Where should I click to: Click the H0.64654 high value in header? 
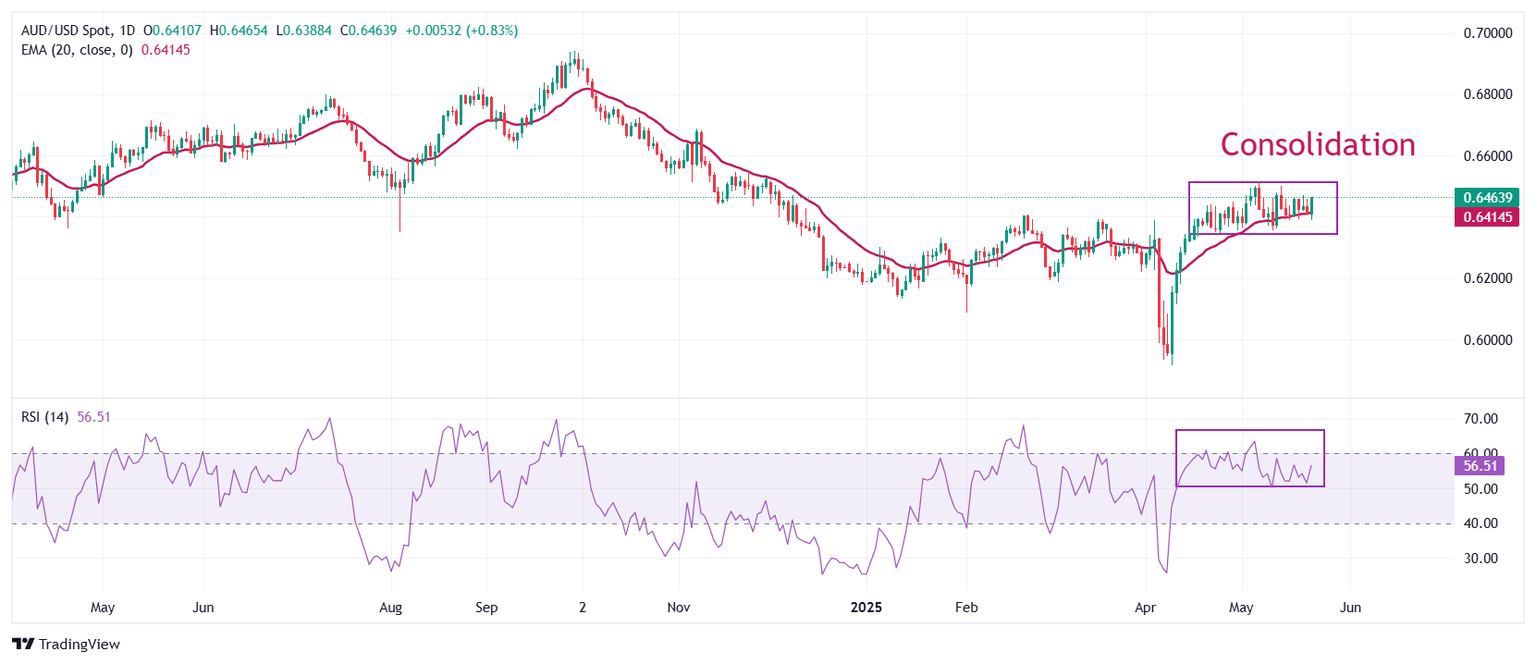239,31
